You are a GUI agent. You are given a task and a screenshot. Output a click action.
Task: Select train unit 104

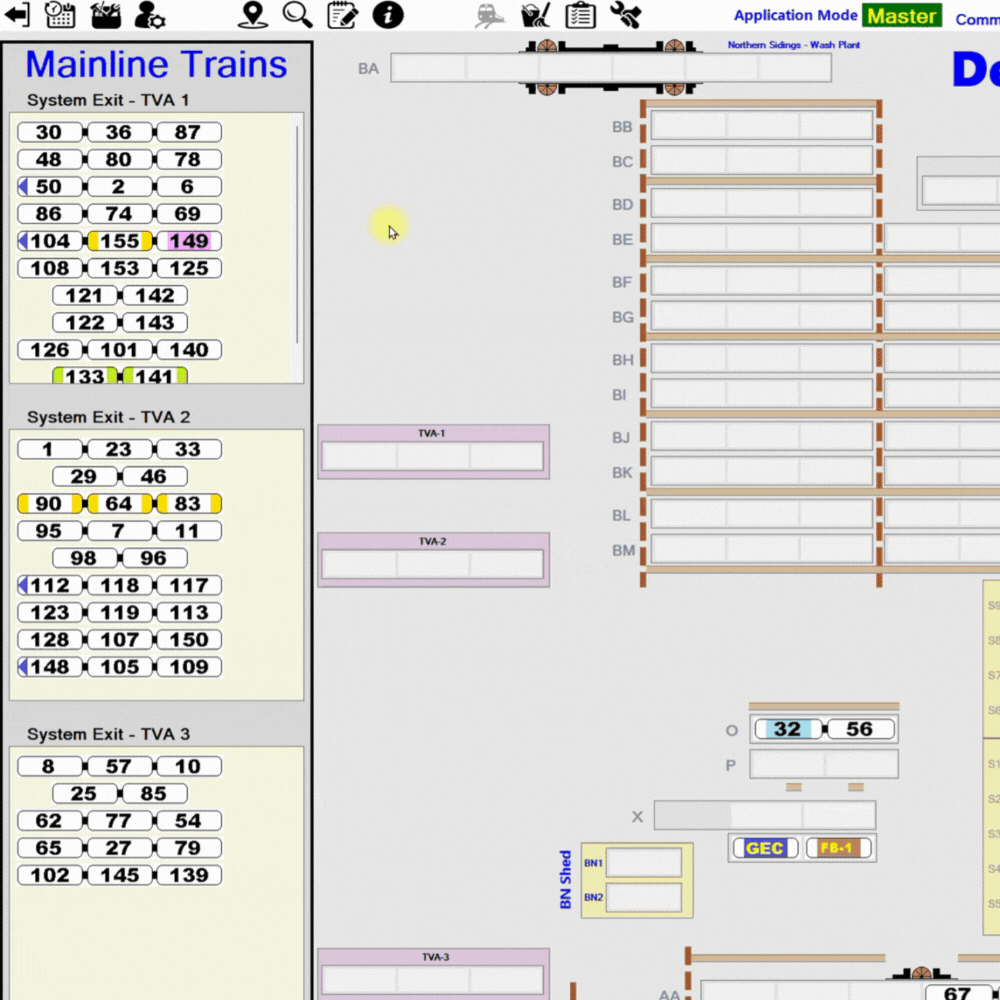49,241
